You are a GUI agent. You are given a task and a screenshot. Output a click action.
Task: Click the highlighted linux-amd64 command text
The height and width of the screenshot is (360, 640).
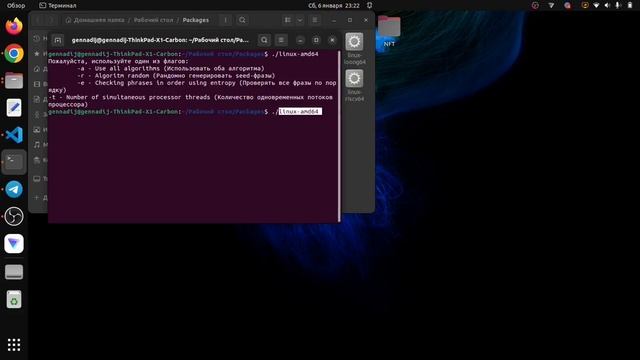300,111
